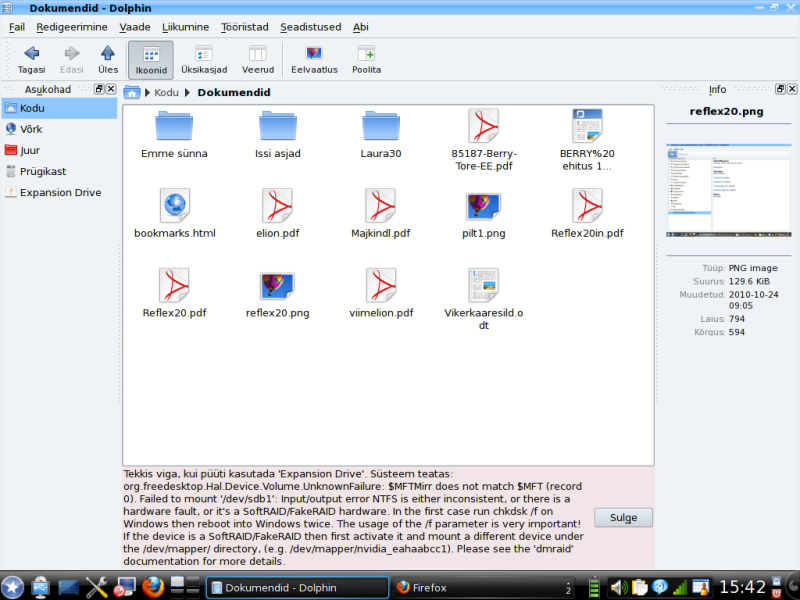Open the Seadistused menu

[x=310, y=27]
